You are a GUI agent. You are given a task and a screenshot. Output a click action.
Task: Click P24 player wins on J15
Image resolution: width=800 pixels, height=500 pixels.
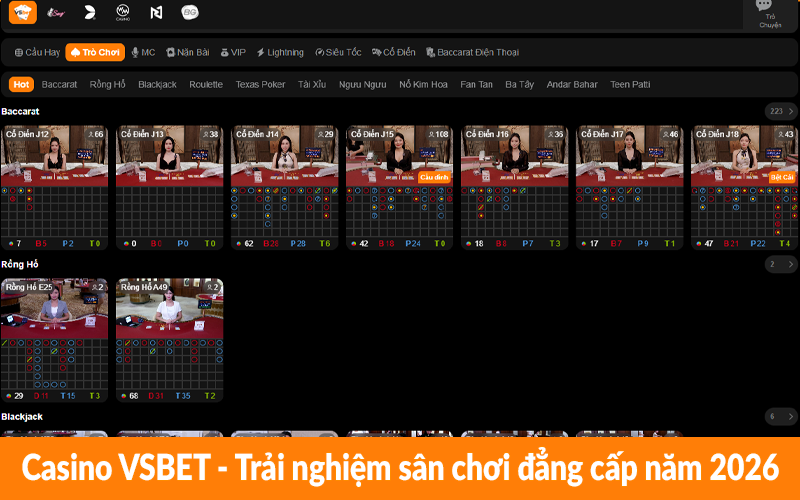pyautogui.click(x=413, y=243)
